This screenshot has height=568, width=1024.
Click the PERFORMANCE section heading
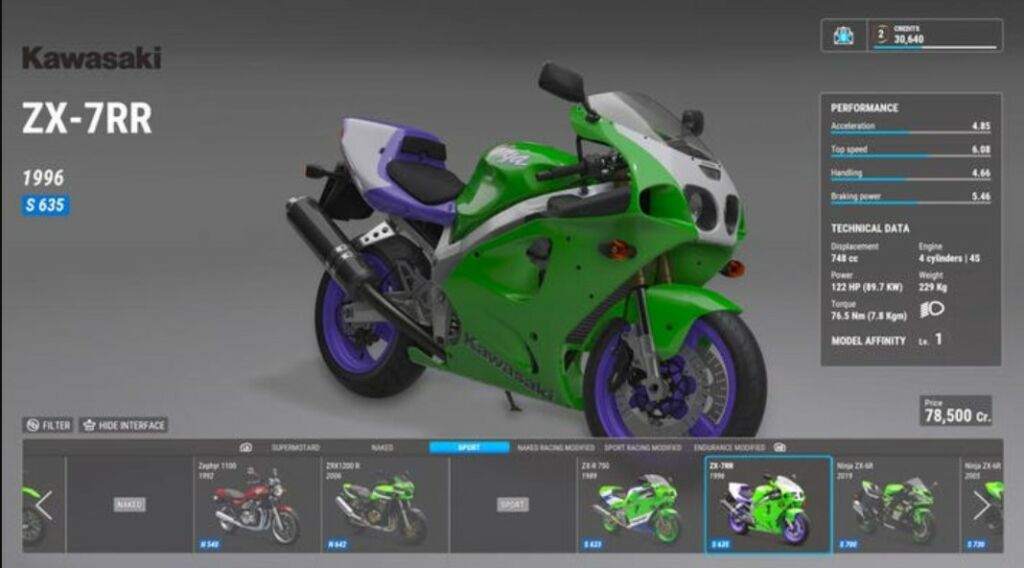point(865,108)
